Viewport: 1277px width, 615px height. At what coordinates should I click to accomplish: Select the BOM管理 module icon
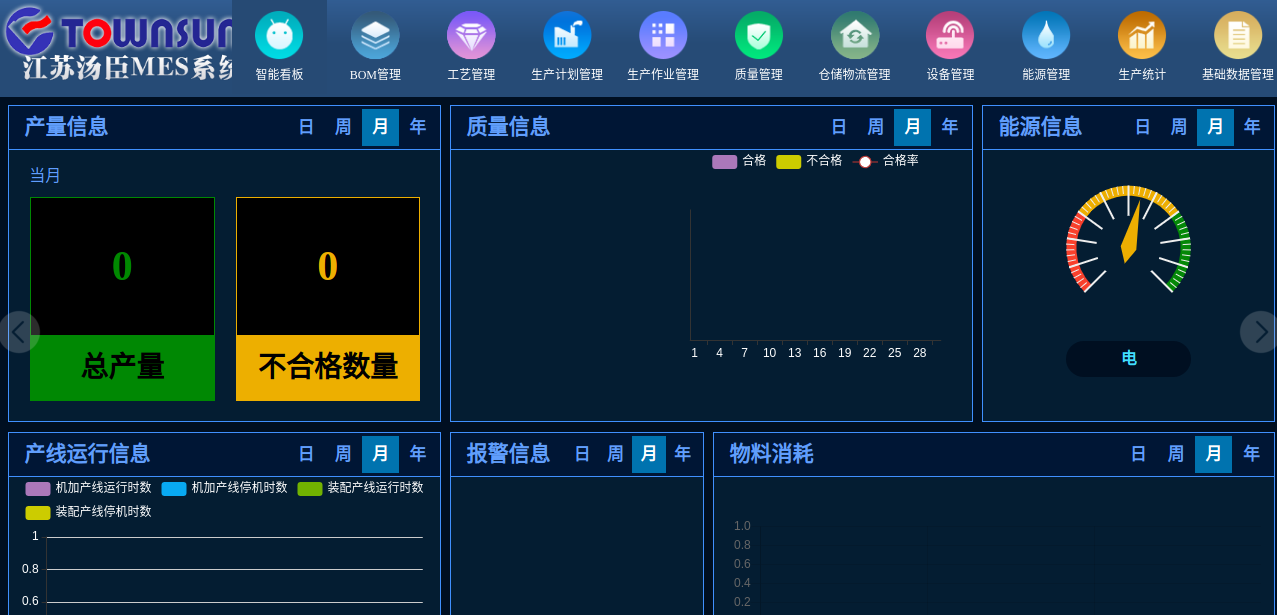pyautogui.click(x=375, y=45)
